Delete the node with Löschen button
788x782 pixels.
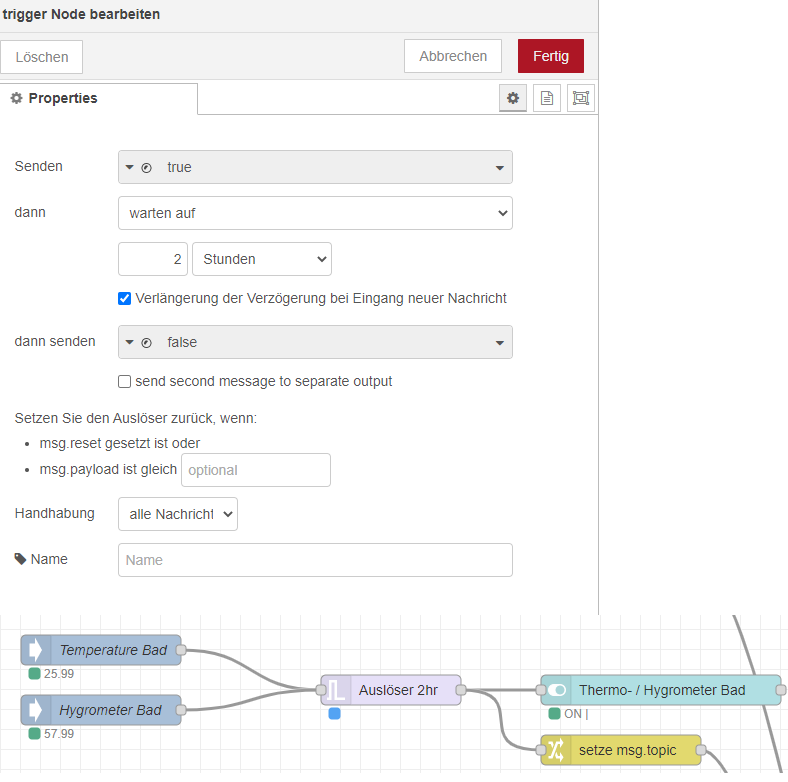pos(42,57)
